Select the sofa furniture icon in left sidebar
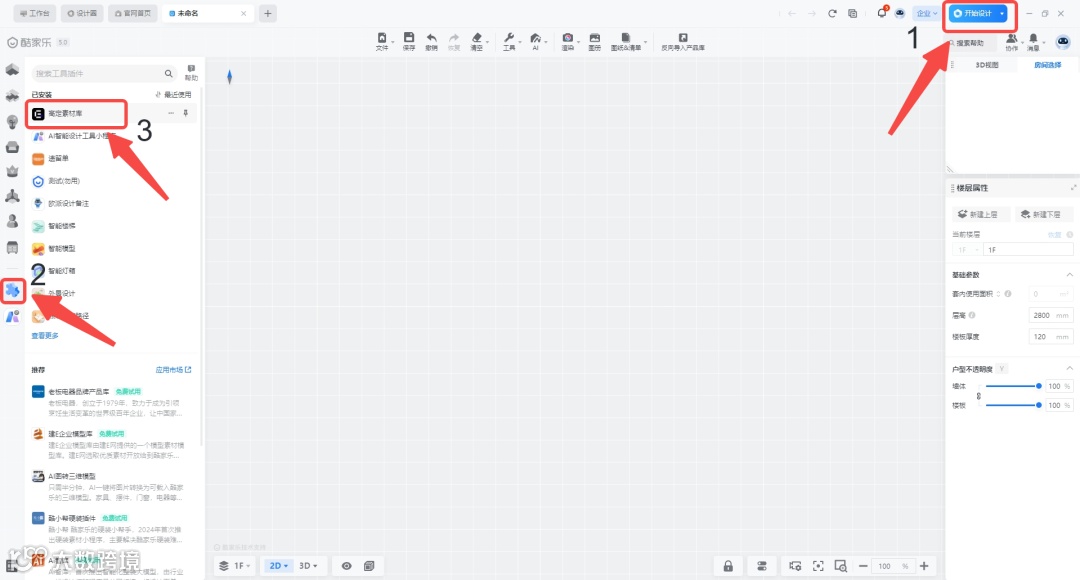 12,147
